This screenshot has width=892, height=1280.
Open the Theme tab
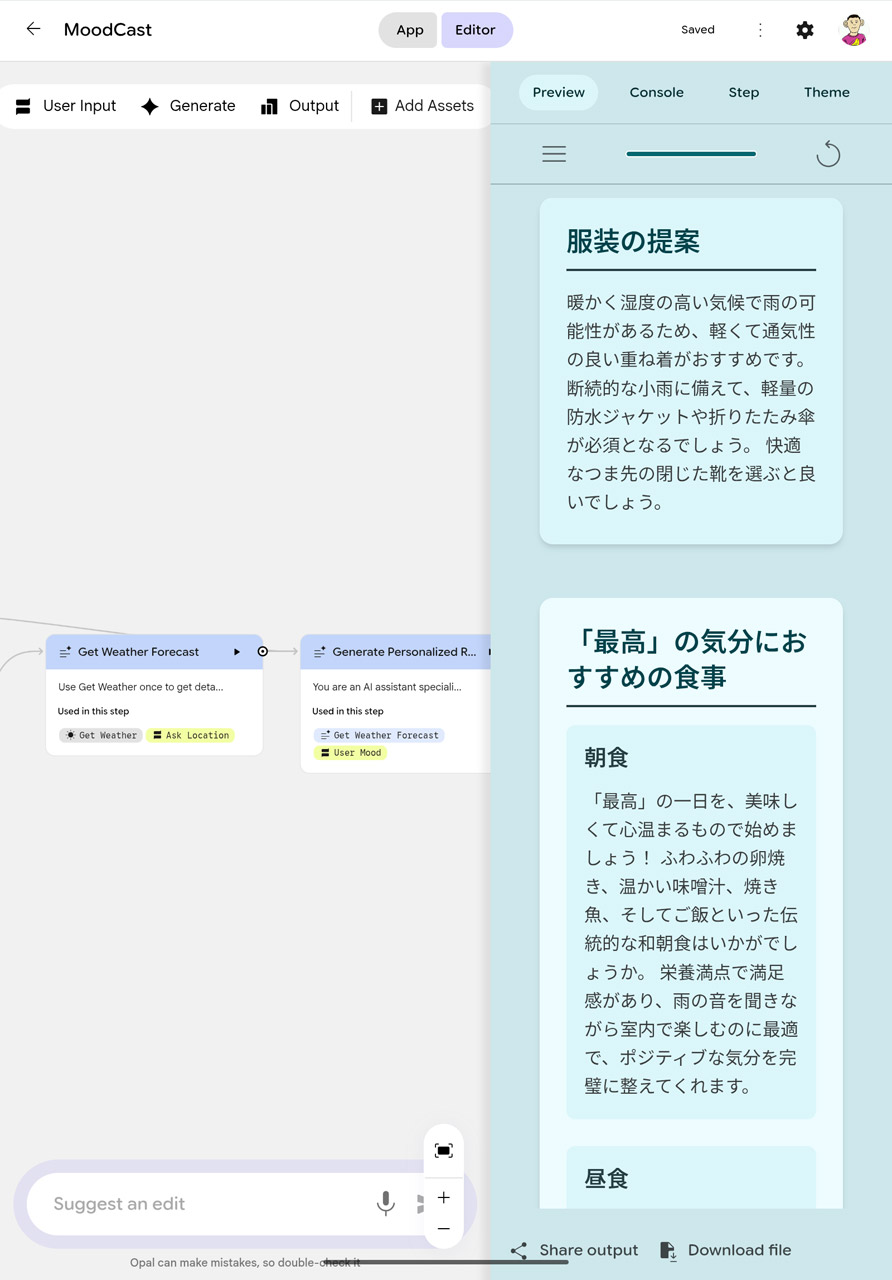[826, 92]
